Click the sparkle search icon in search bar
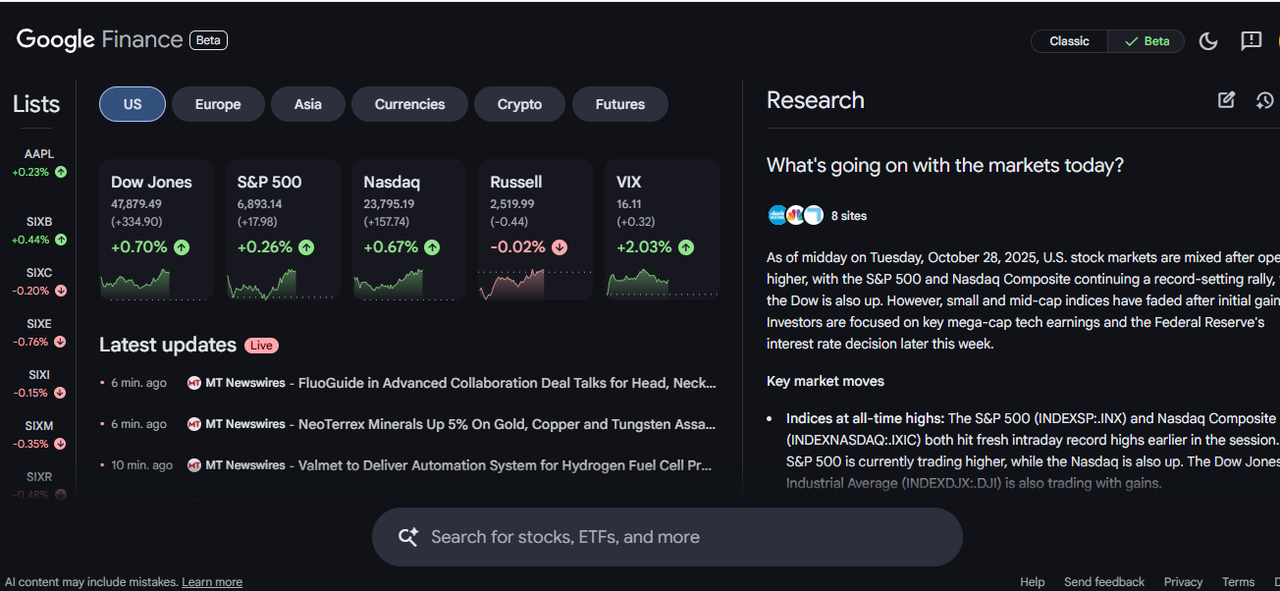Image resolution: width=1280 pixels, height=591 pixels. [x=408, y=537]
